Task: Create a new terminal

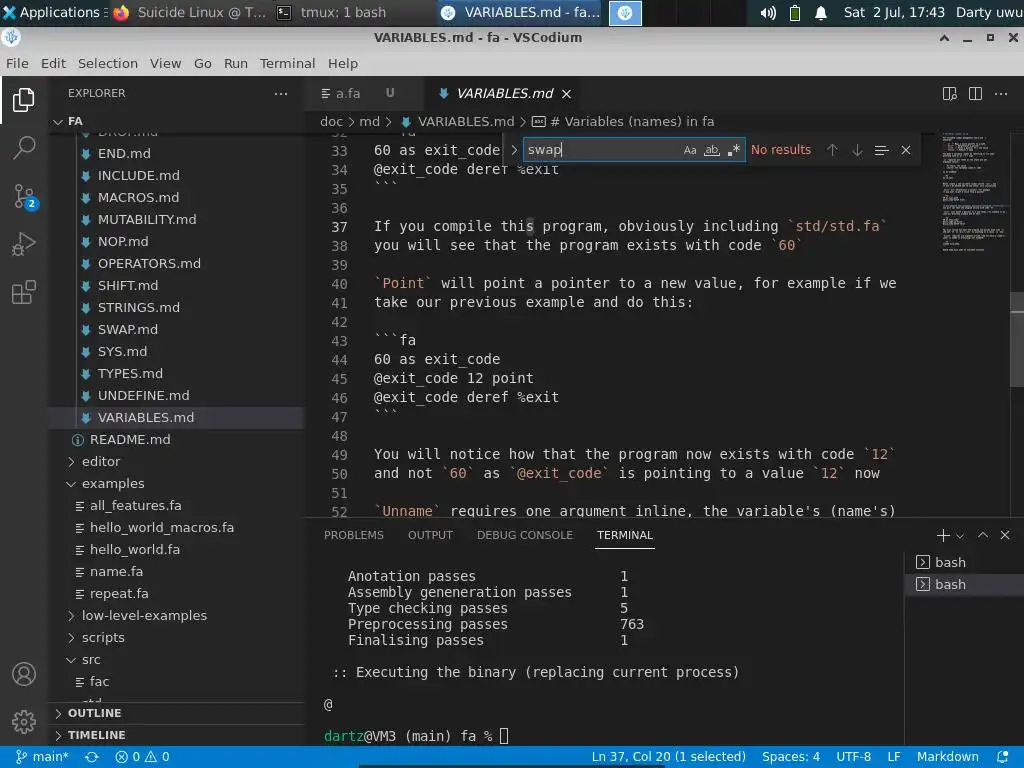Action: [942, 536]
